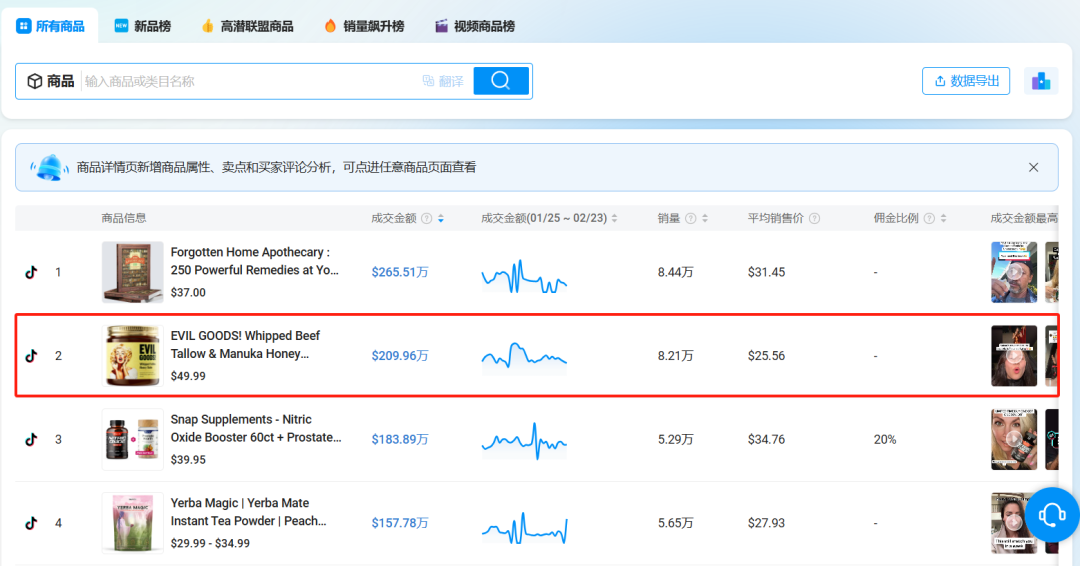Click the blue search magnifier button
The height and width of the screenshot is (566, 1080).
[501, 81]
